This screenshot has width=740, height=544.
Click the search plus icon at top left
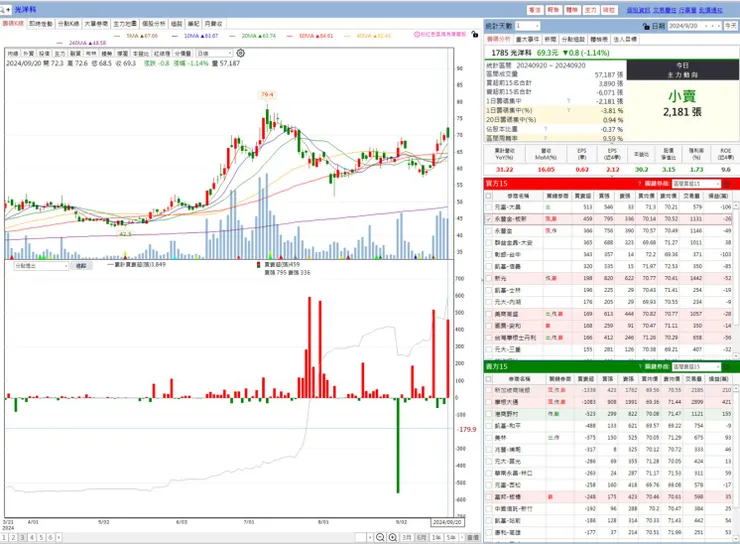pos(5,9)
